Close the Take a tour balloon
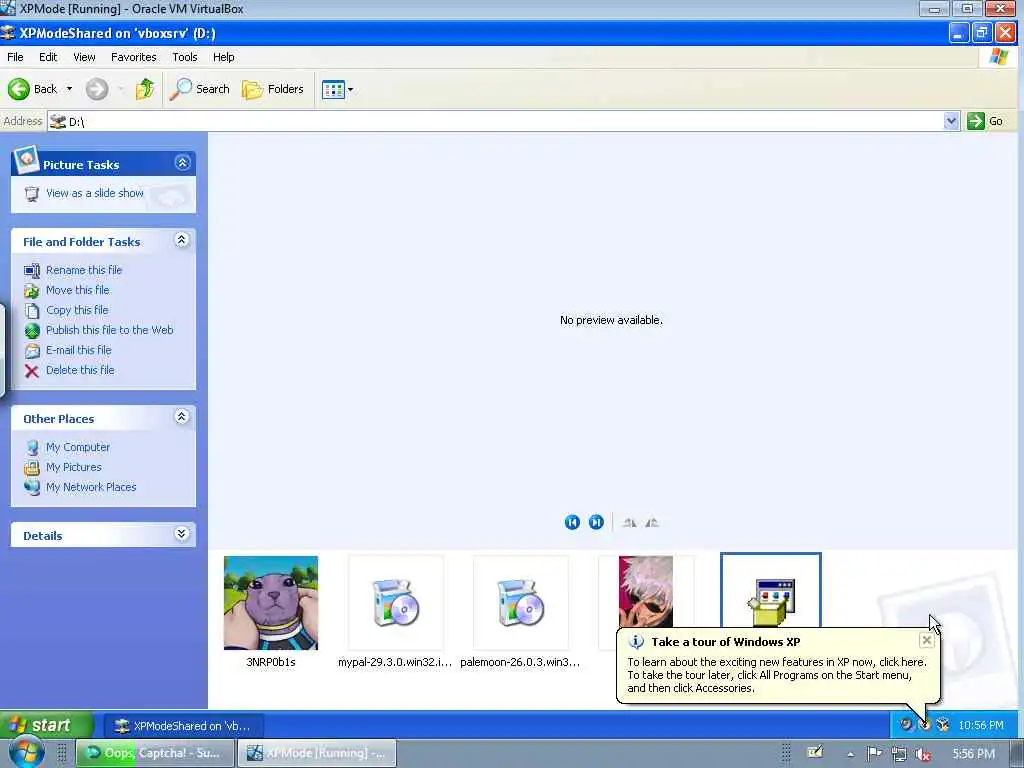 click(926, 641)
